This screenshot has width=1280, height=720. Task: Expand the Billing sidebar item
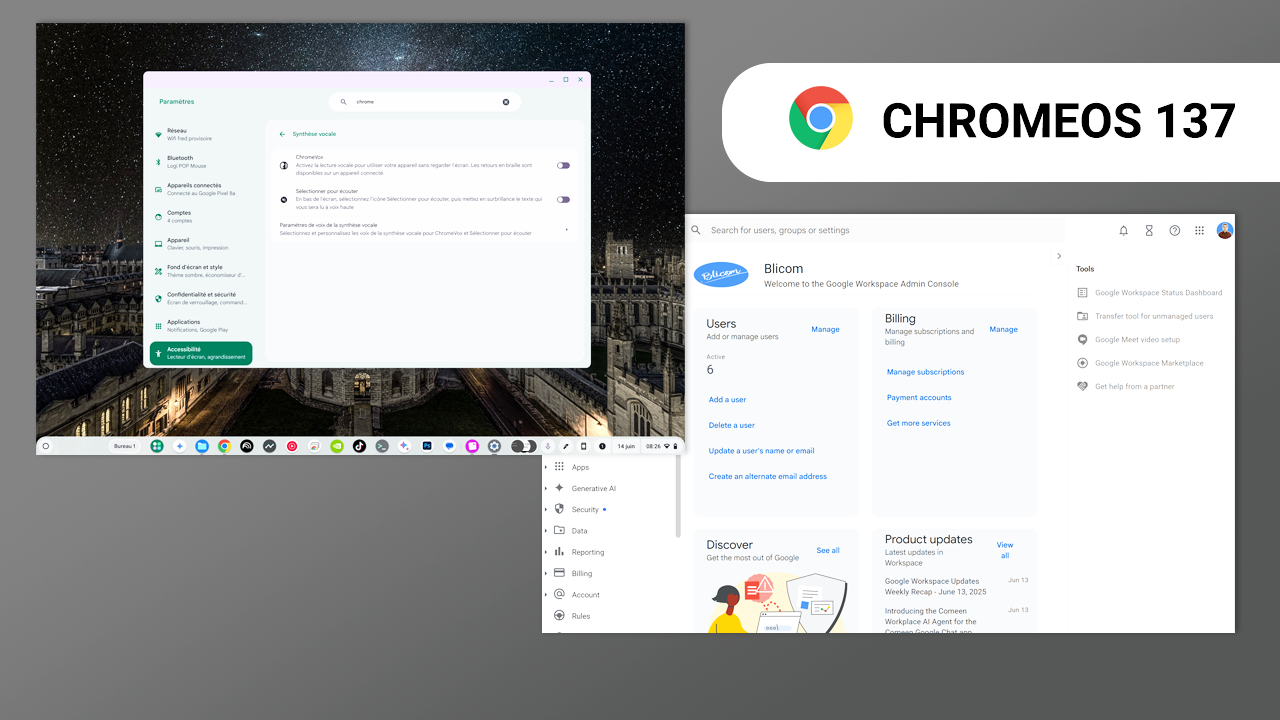(546, 573)
